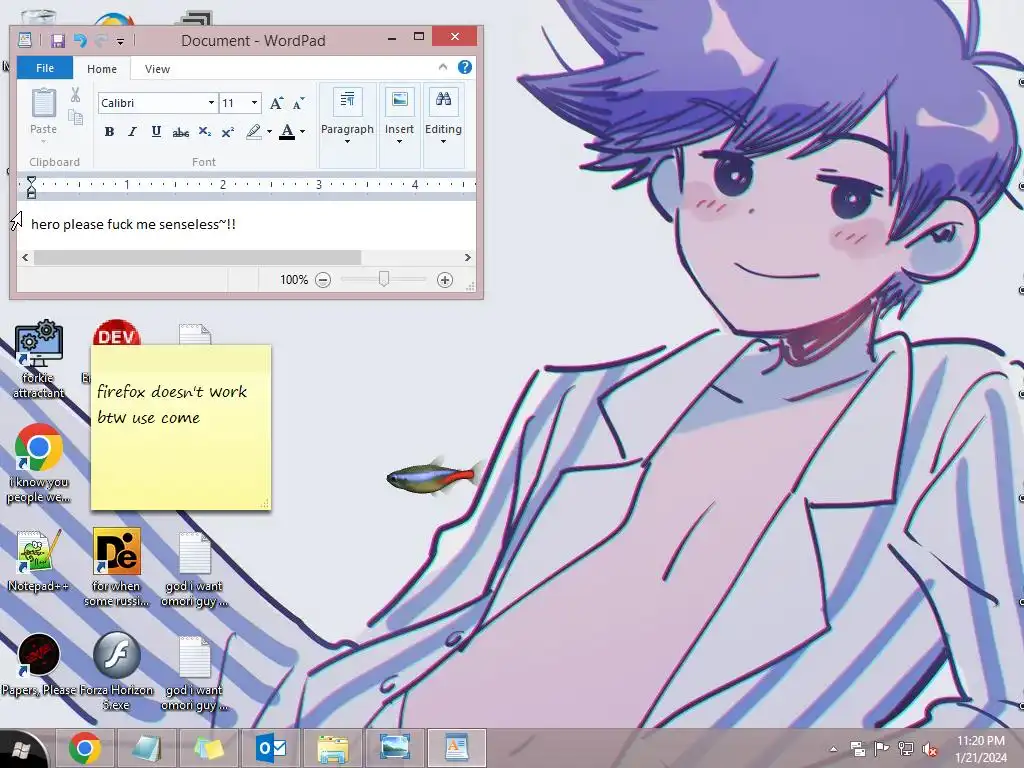This screenshot has width=1024, height=768.
Task: Click the WordPad app icon in title bar
Action: [x=25, y=40]
